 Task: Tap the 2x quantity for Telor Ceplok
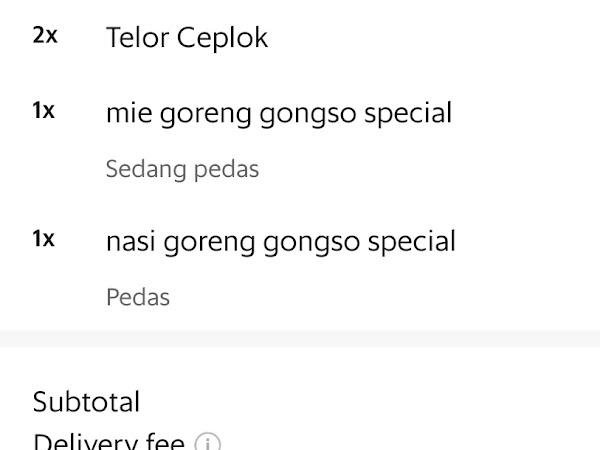click(45, 35)
